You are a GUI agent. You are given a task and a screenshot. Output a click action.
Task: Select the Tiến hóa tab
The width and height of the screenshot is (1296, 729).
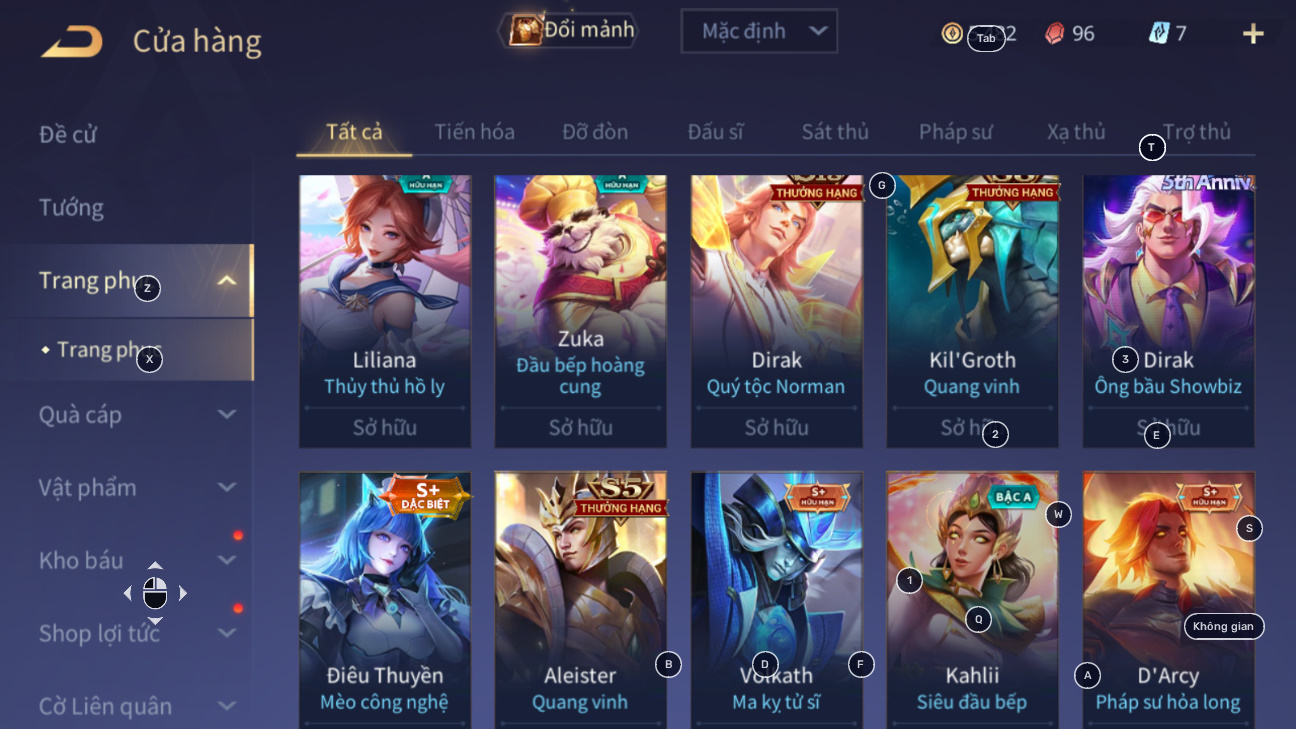click(475, 132)
